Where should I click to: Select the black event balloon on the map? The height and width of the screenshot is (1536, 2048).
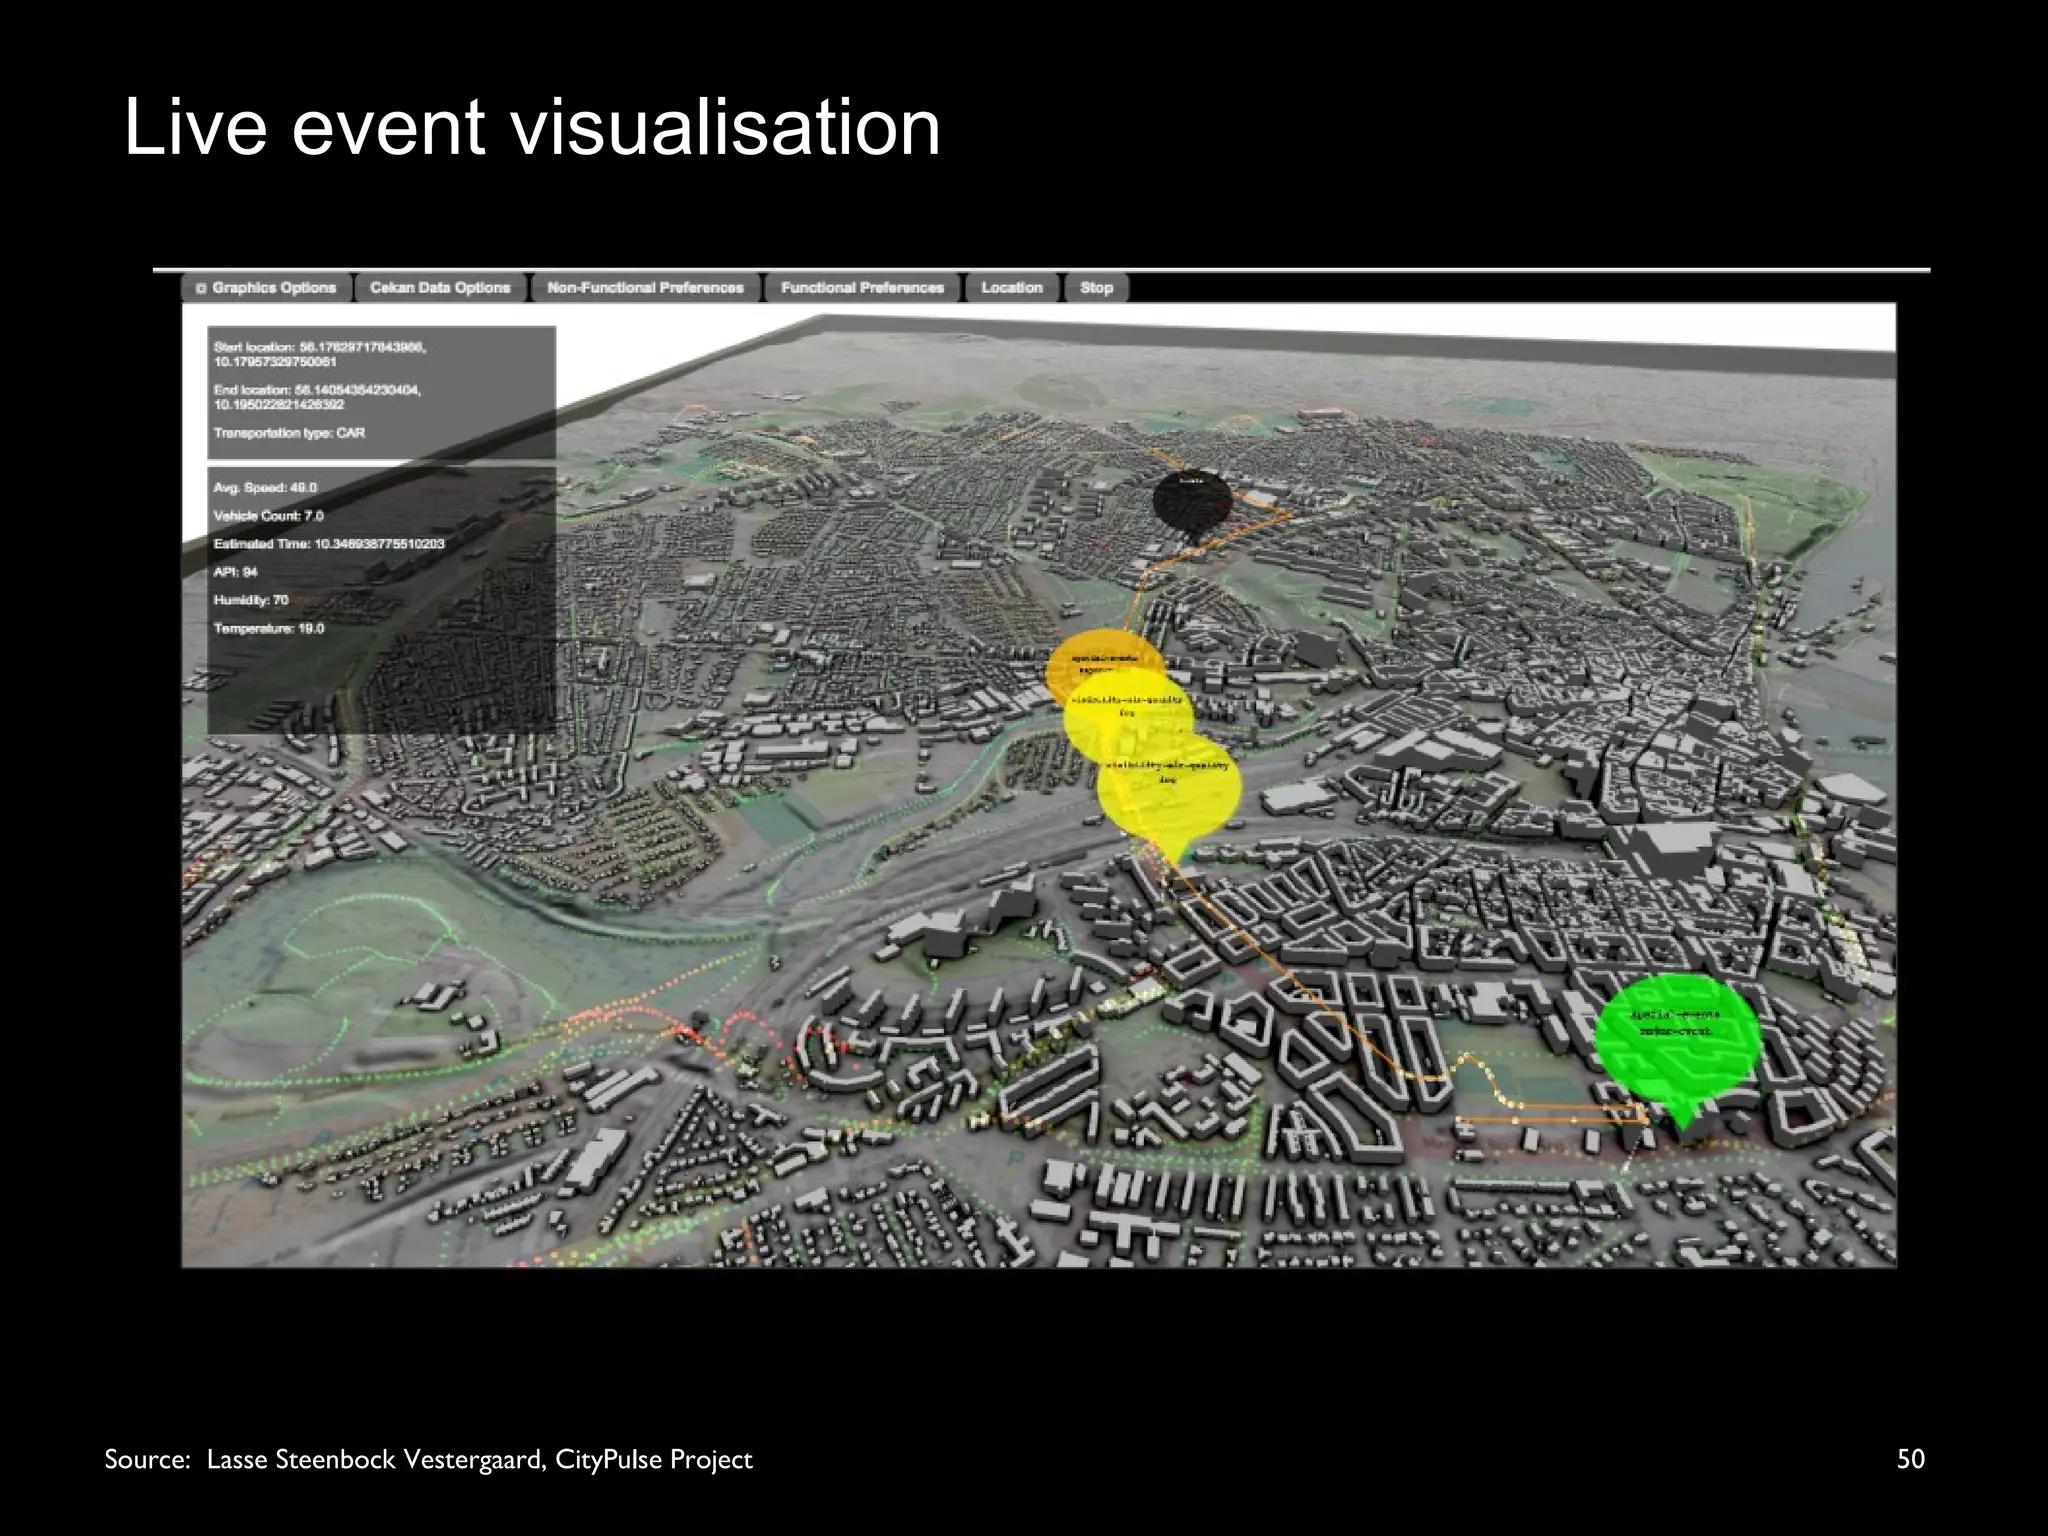click(1192, 506)
